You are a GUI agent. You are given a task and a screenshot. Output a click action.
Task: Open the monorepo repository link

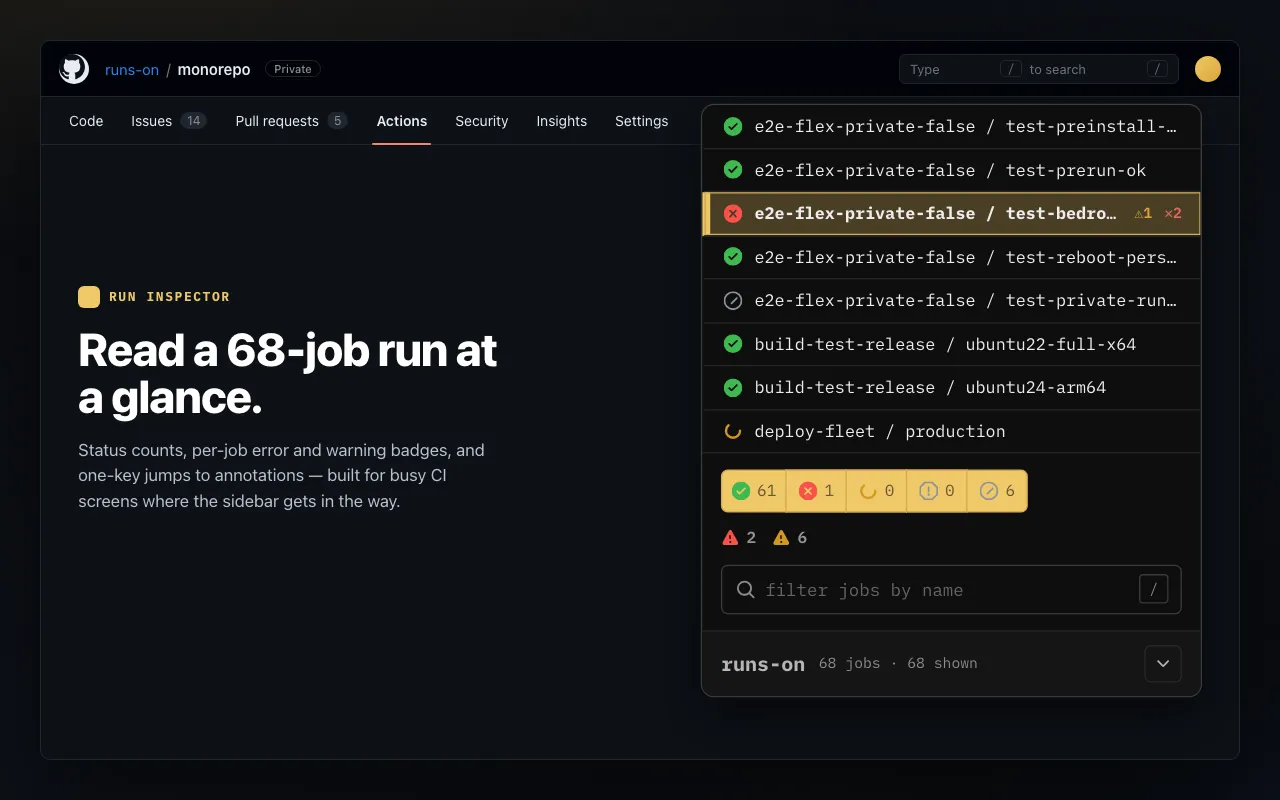[214, 69]
